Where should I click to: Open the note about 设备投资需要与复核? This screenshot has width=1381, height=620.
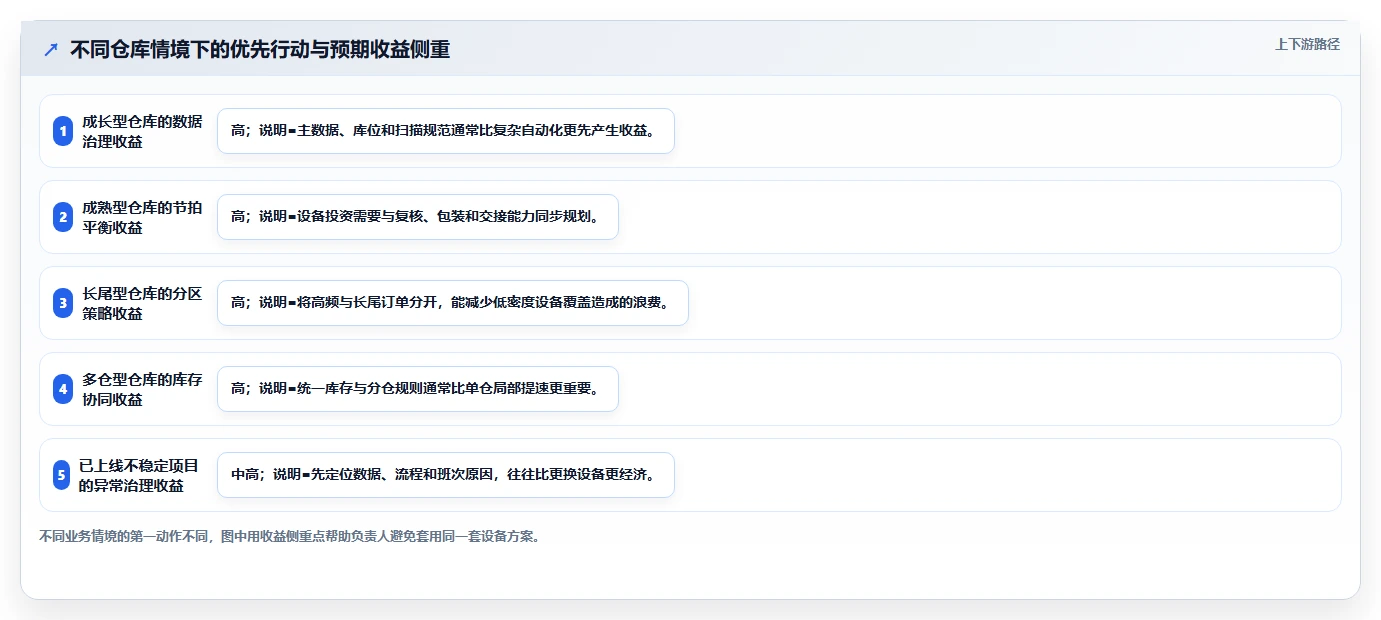click(x=418, y=217)
